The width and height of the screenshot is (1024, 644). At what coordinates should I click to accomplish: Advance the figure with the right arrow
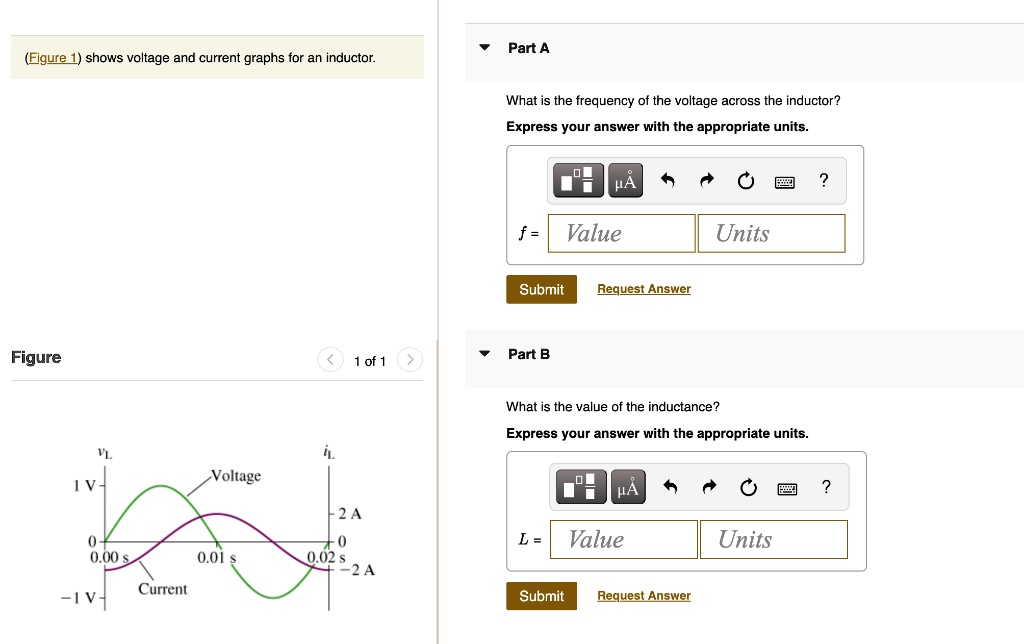point(409,359)
